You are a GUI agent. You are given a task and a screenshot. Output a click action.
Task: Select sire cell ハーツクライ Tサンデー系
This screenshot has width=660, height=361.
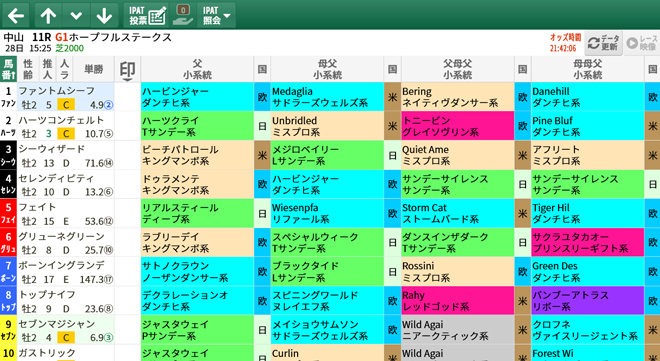197,126
